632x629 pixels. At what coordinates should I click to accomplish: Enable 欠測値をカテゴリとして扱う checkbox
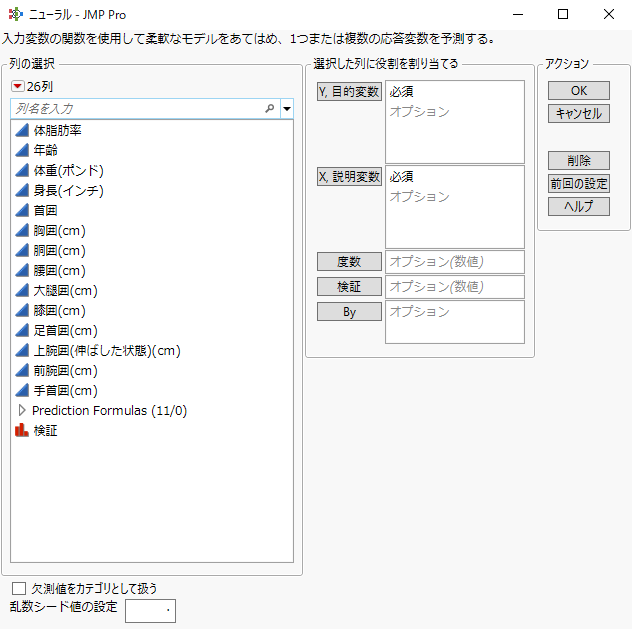[19, 588]
